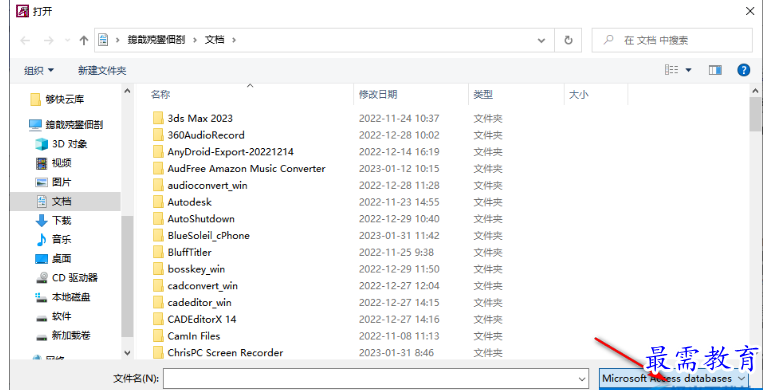Go up one folder level
This screenshot has height=390, width=767.
click(x=84, y=40)
